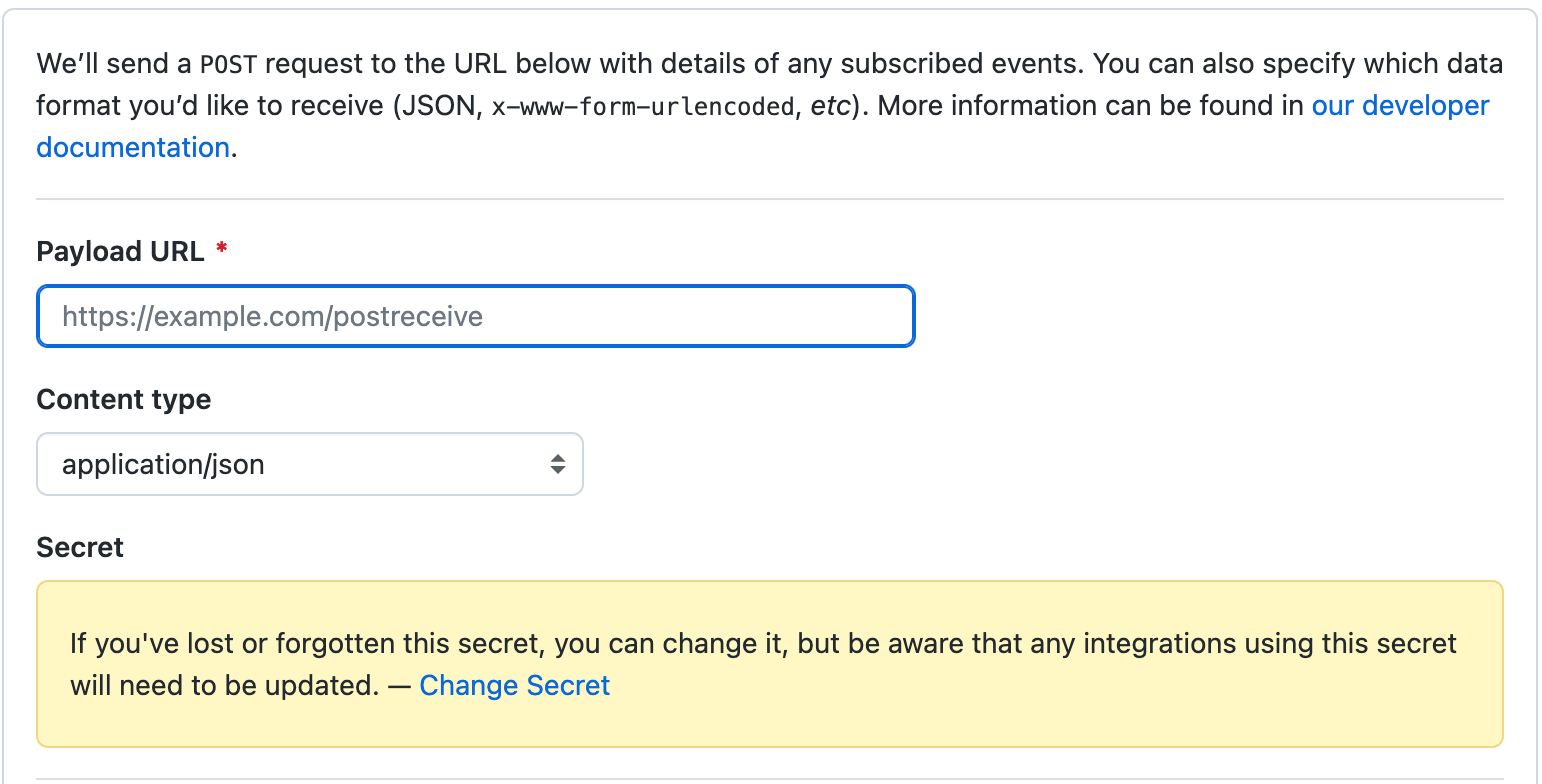Click the x-www-form-urlencoded code text
The image size is (1542, 784).
click(642, 107)
